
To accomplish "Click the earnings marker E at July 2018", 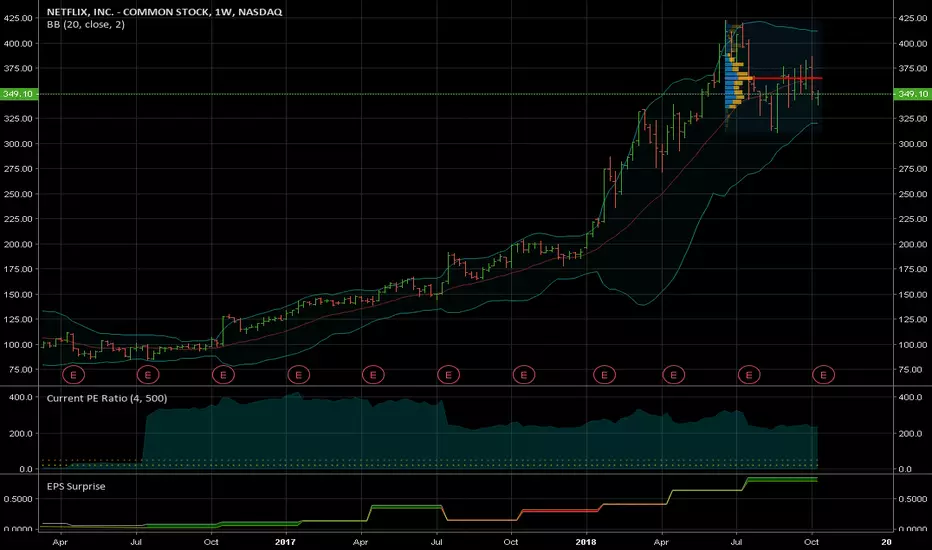I will [x=748, y=375].
